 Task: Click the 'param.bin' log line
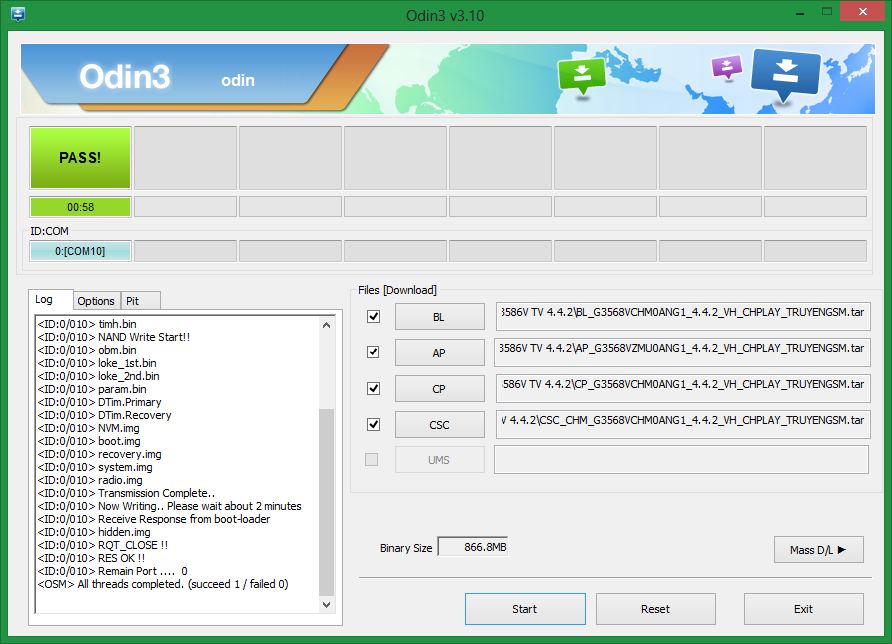92,389
